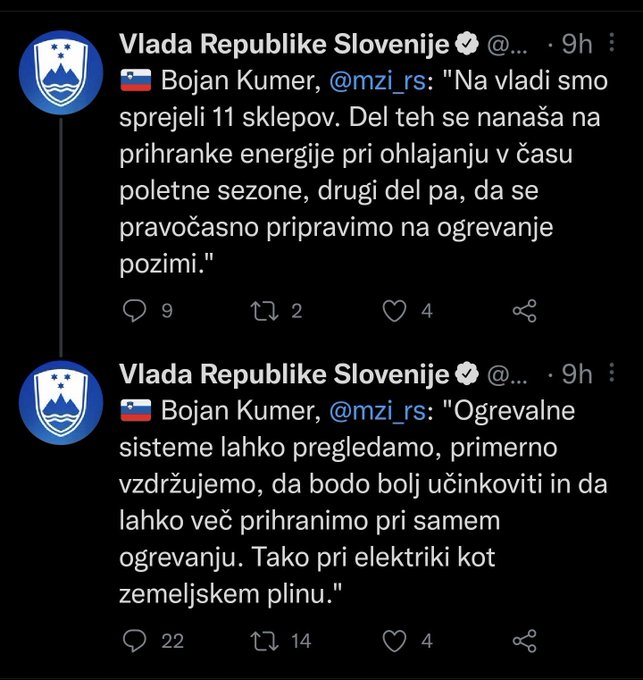The height and width of the screenshot is (680, 643).
Task: Open Vlada Republike Slovenije name in second tweet
Action: click(284, 374)
